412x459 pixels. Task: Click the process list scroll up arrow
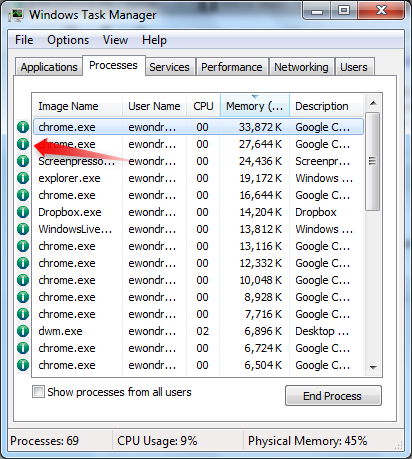pyautogui.click(x=373, y=103)
